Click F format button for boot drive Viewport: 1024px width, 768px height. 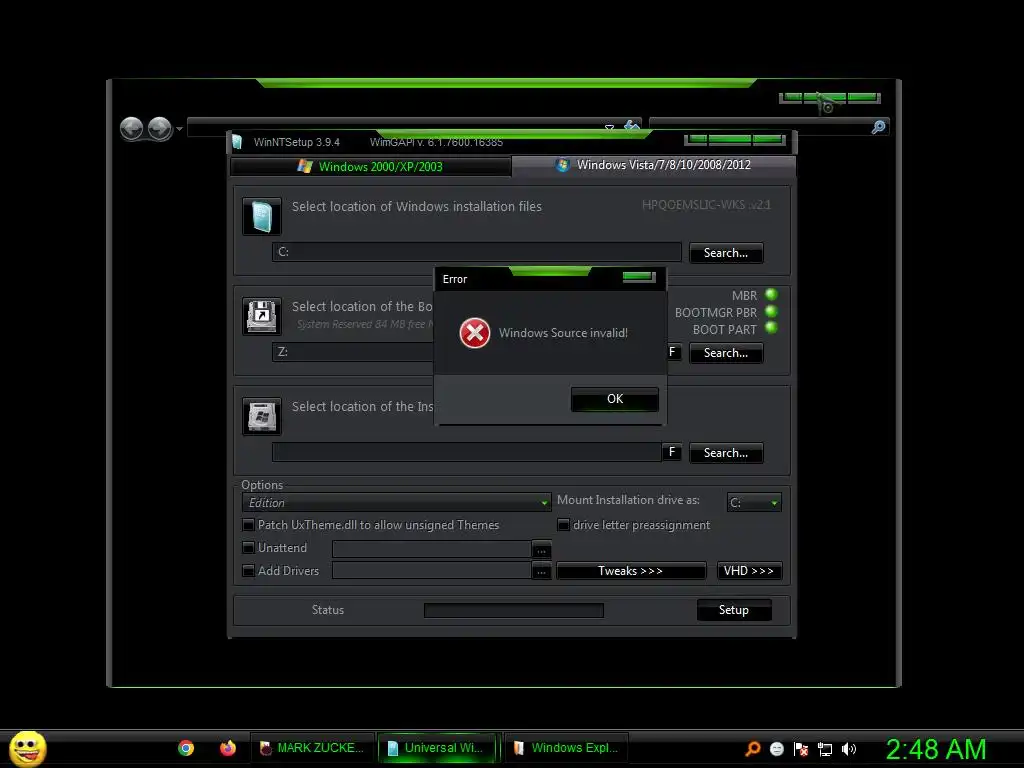[x=672, y=352]
